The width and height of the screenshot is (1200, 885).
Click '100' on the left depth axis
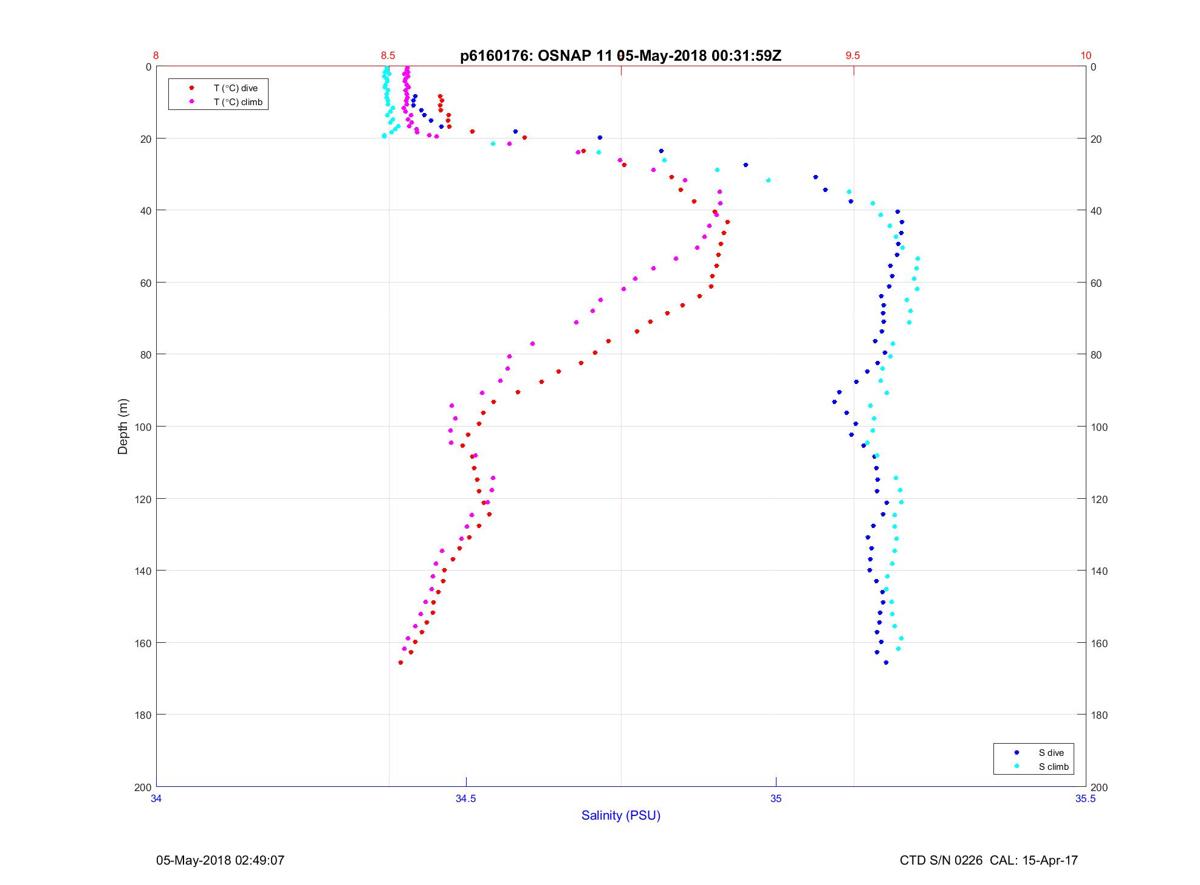[142, 427]
